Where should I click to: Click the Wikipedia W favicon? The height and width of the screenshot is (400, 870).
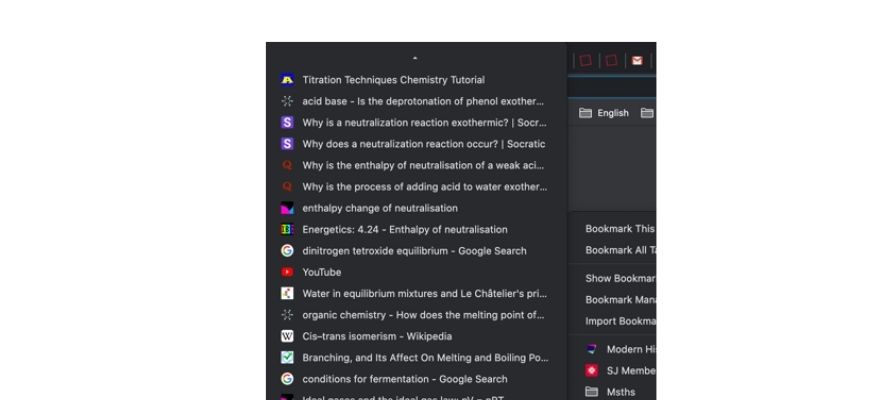coord(287,336)
